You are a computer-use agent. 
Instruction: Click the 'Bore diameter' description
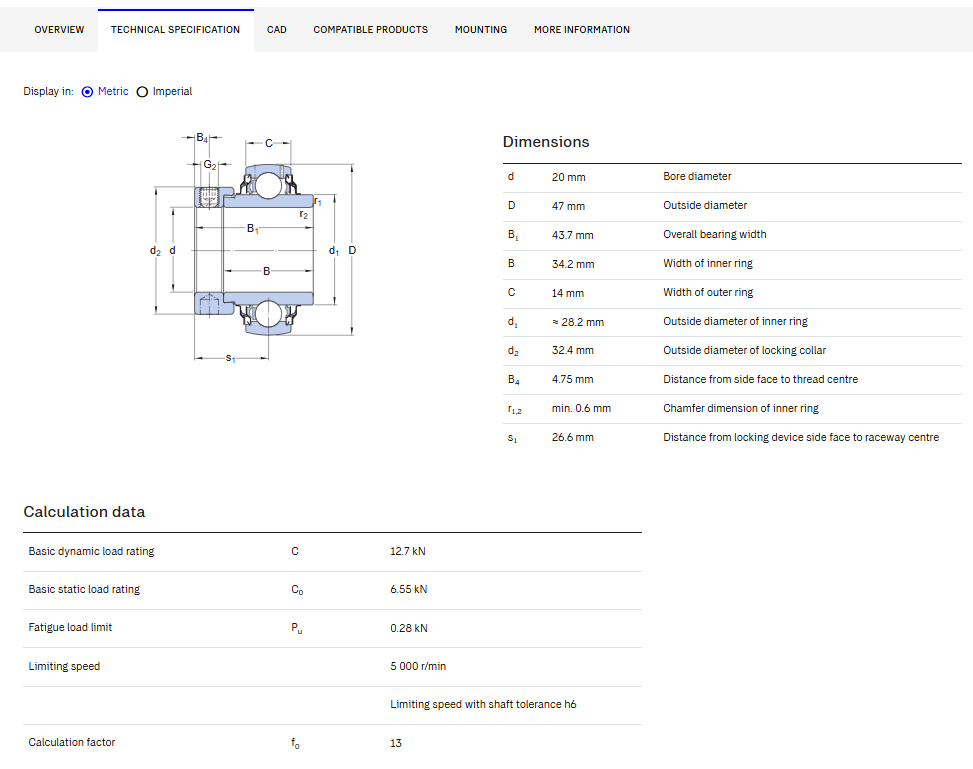tap(697, 176)
